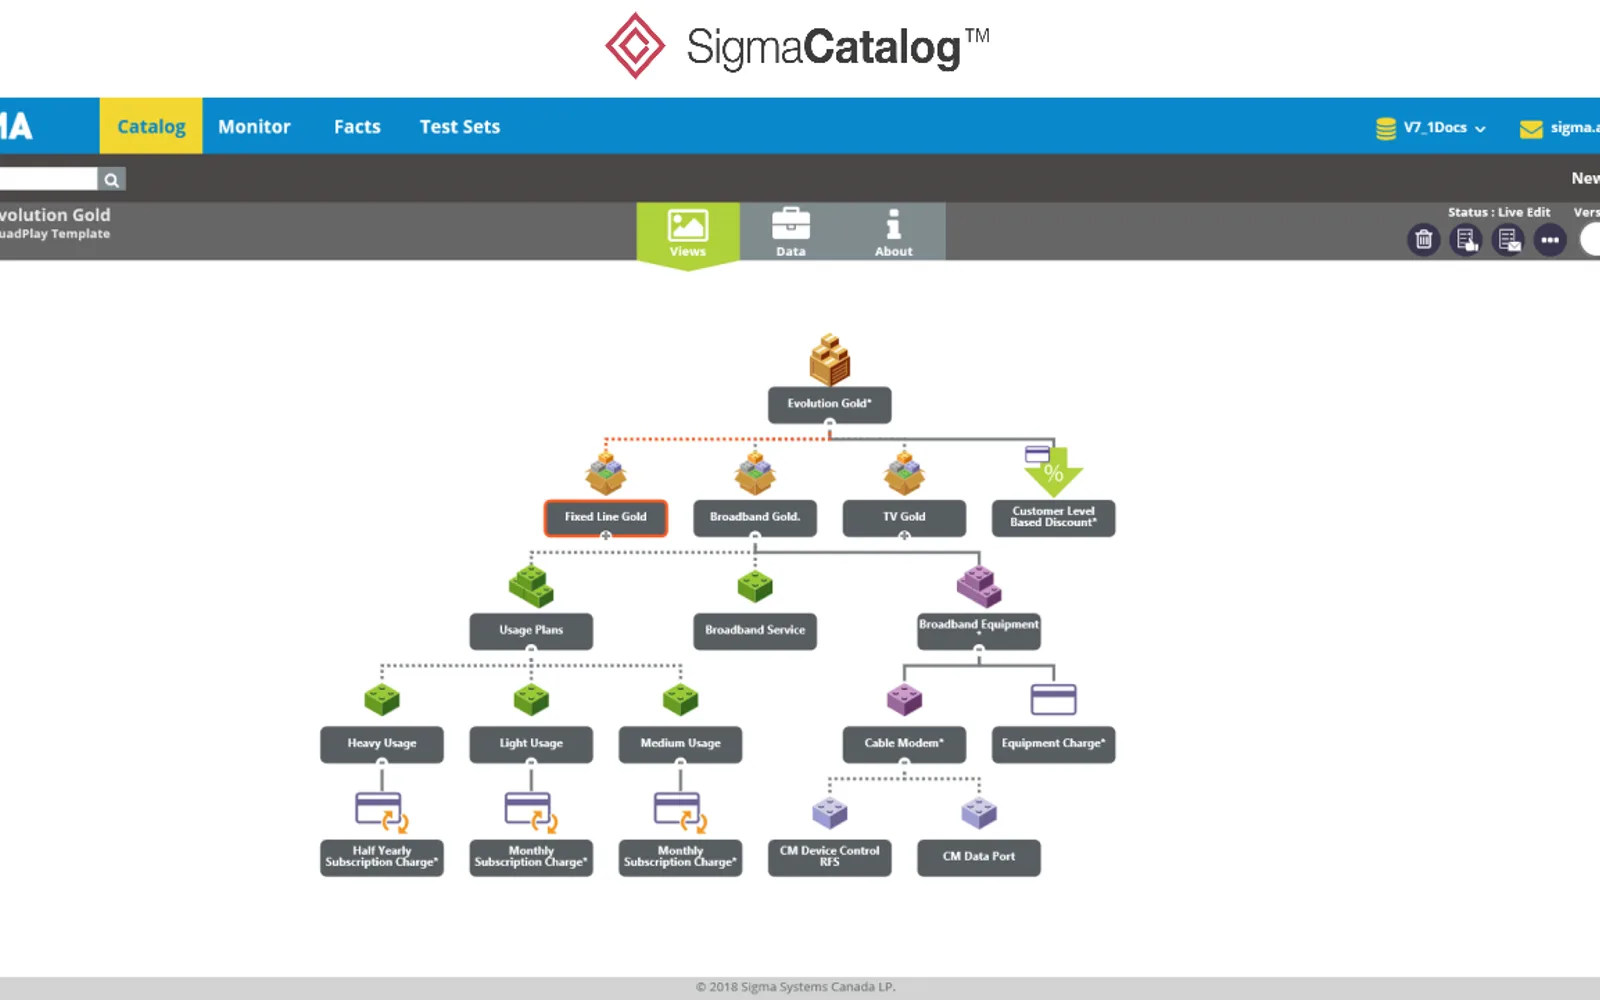
Task: Expand the TV Gold node connector
Action: point(904,537)
